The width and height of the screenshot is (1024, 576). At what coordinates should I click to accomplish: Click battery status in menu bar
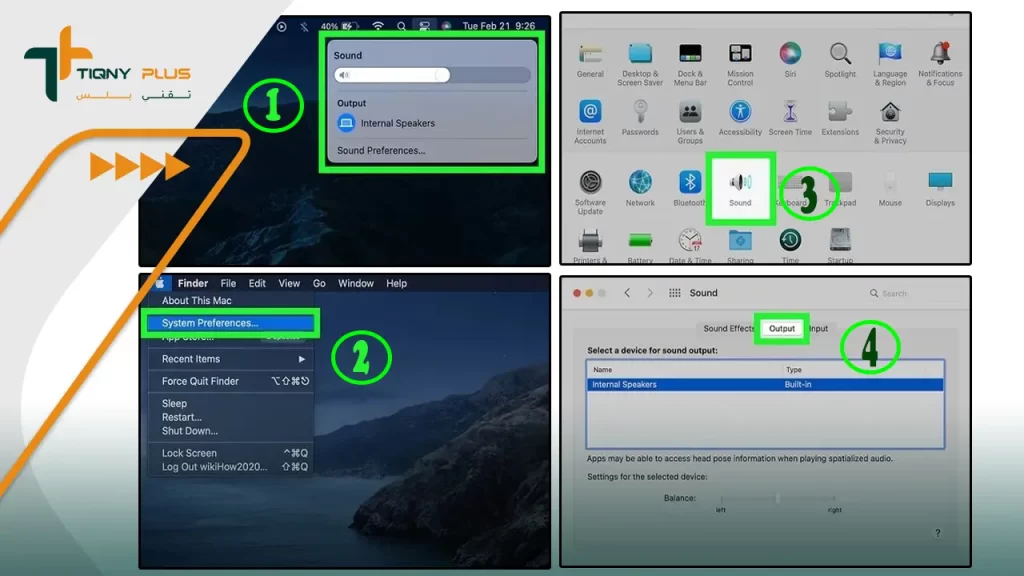coord(340,26)
